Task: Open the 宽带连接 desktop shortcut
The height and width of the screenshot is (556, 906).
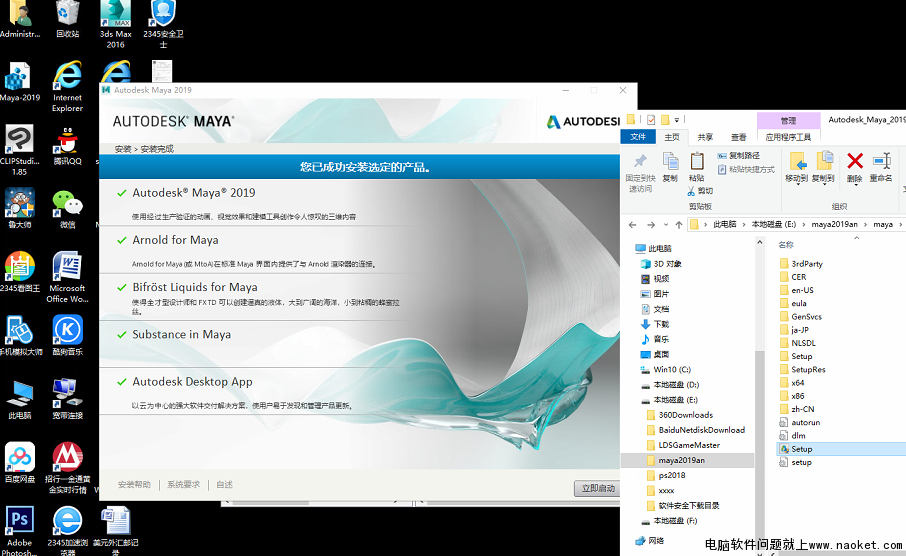Action: point(68,399)
